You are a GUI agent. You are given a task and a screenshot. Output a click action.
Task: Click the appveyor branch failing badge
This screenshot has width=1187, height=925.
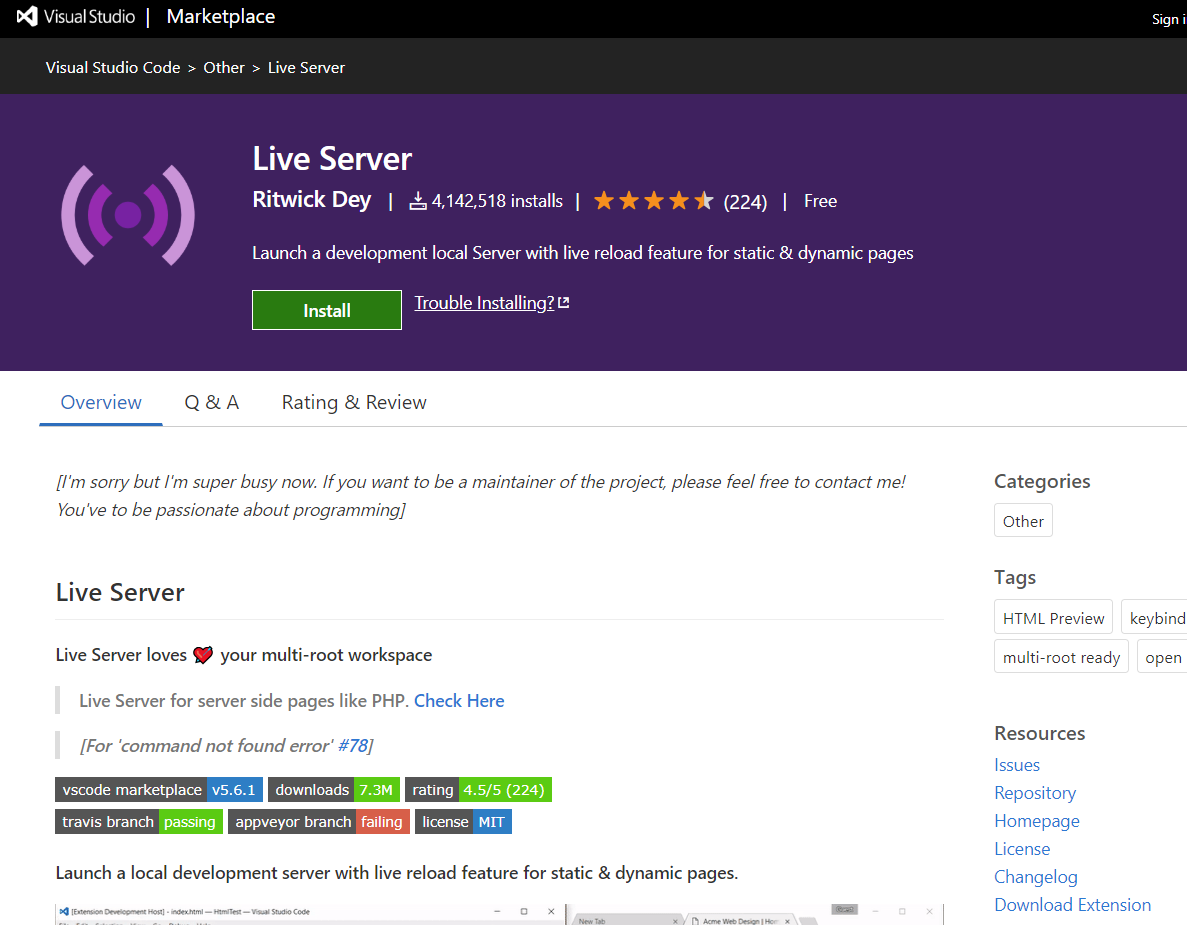[319, 821]
